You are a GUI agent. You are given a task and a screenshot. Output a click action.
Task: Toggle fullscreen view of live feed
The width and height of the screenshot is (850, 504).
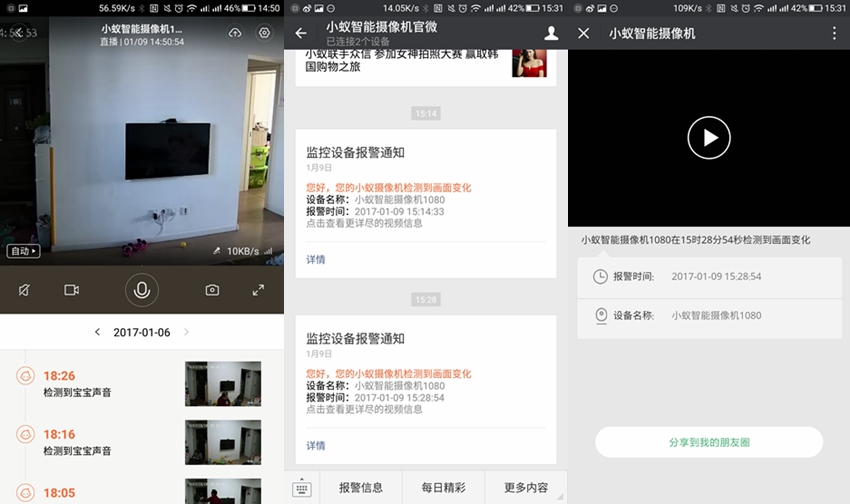click(x=258, y=290)
